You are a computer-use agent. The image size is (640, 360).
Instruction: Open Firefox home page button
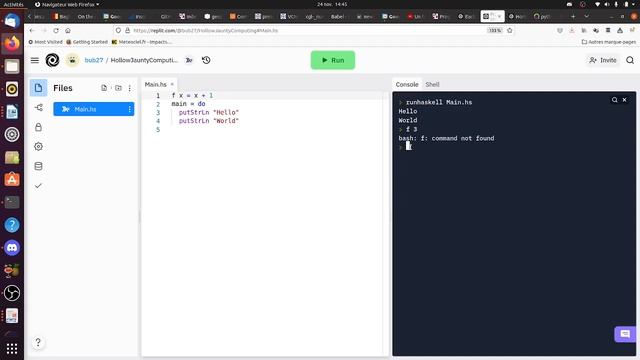coord(68,30)
